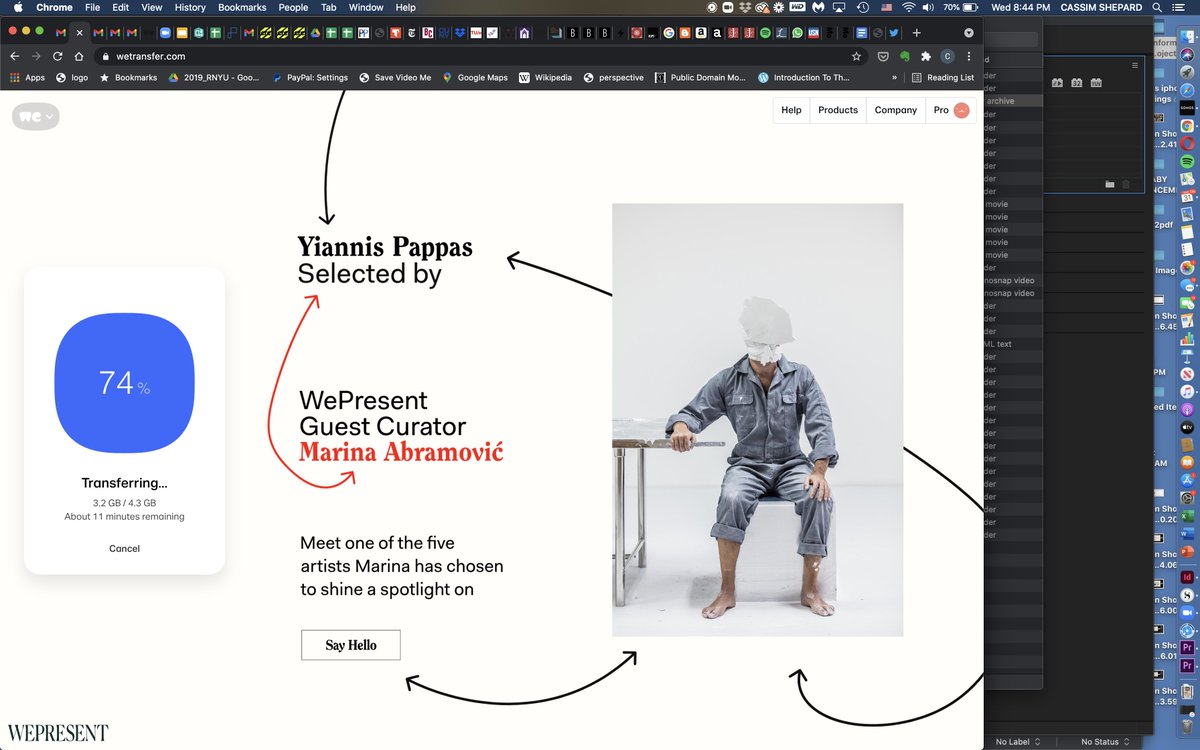Open the WeTransfer logo menu
This screenshot has width=1200, height=750.
coord(36,116)
